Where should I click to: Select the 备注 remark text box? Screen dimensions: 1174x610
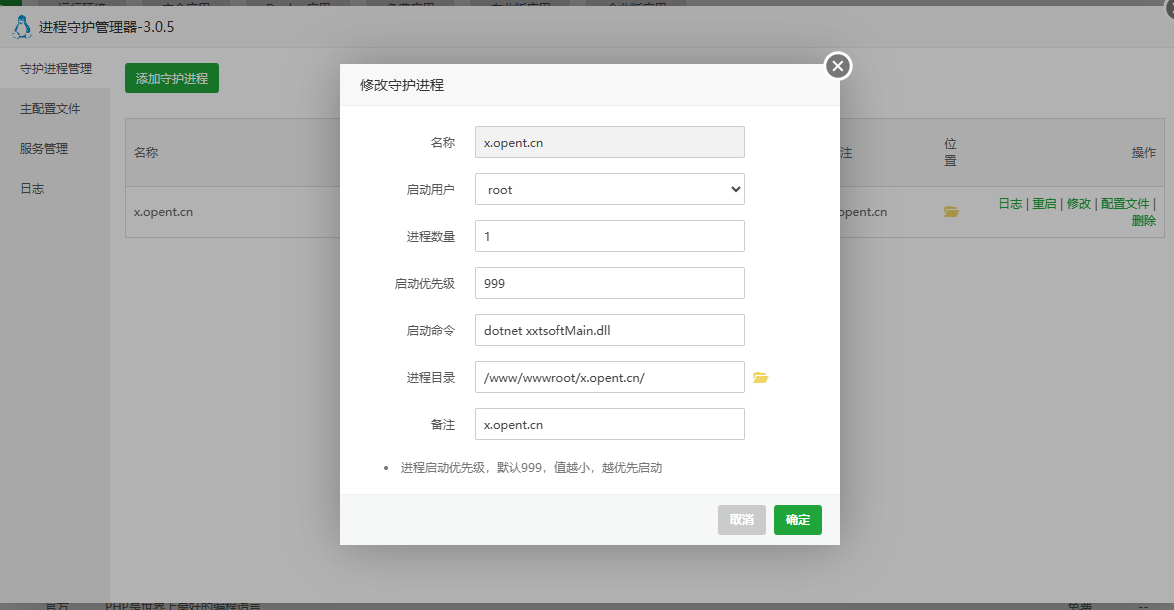tap(609, 424)
